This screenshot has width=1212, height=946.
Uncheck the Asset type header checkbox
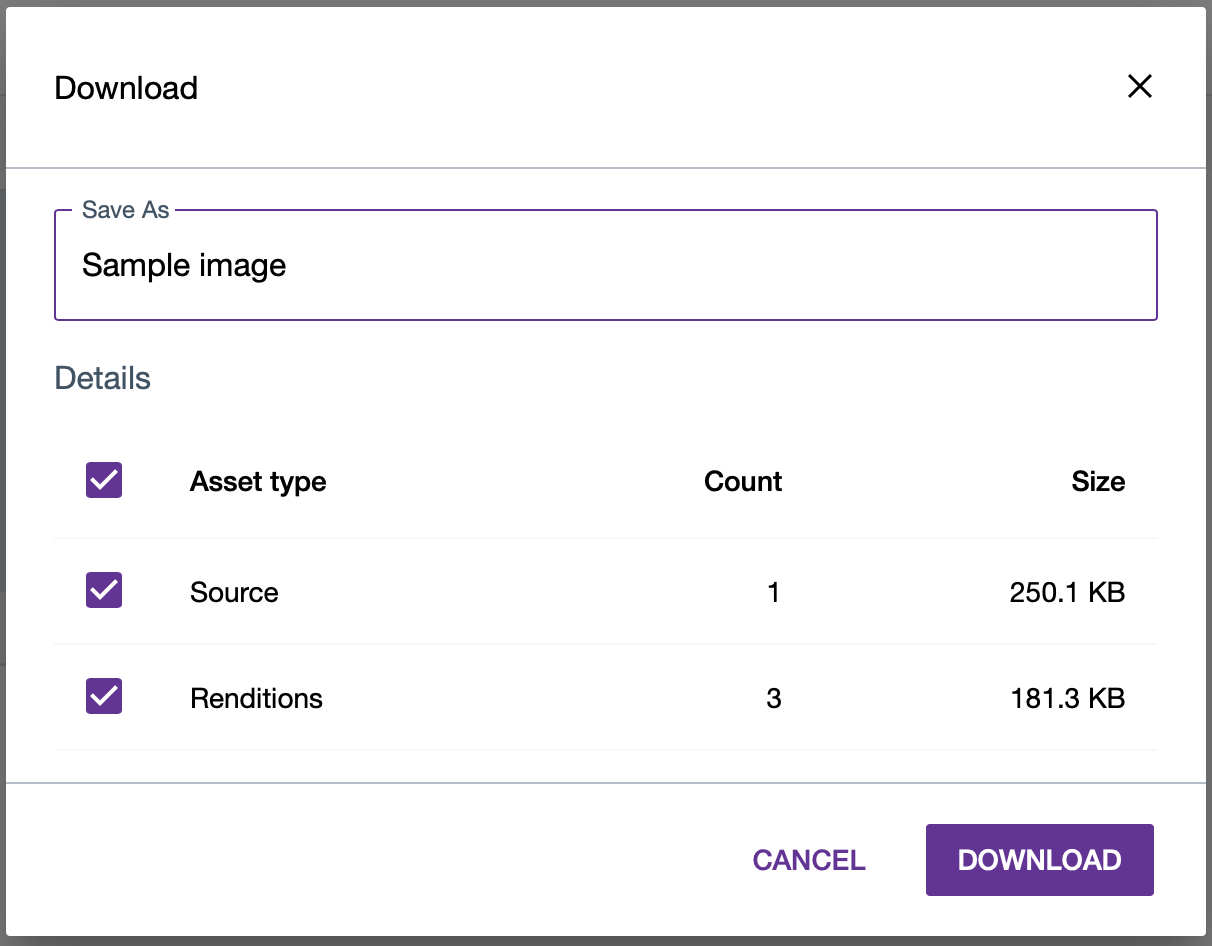click(103, 480)
